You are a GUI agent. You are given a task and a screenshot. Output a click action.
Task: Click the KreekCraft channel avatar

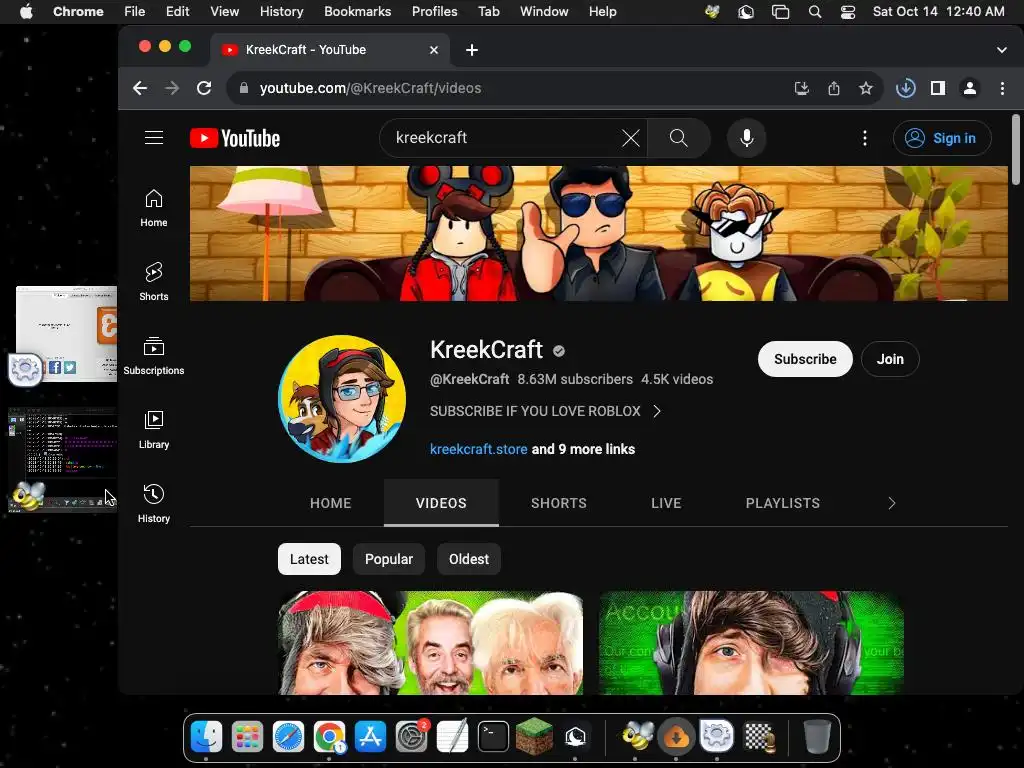pyautogui.click(x=342, y=398)
